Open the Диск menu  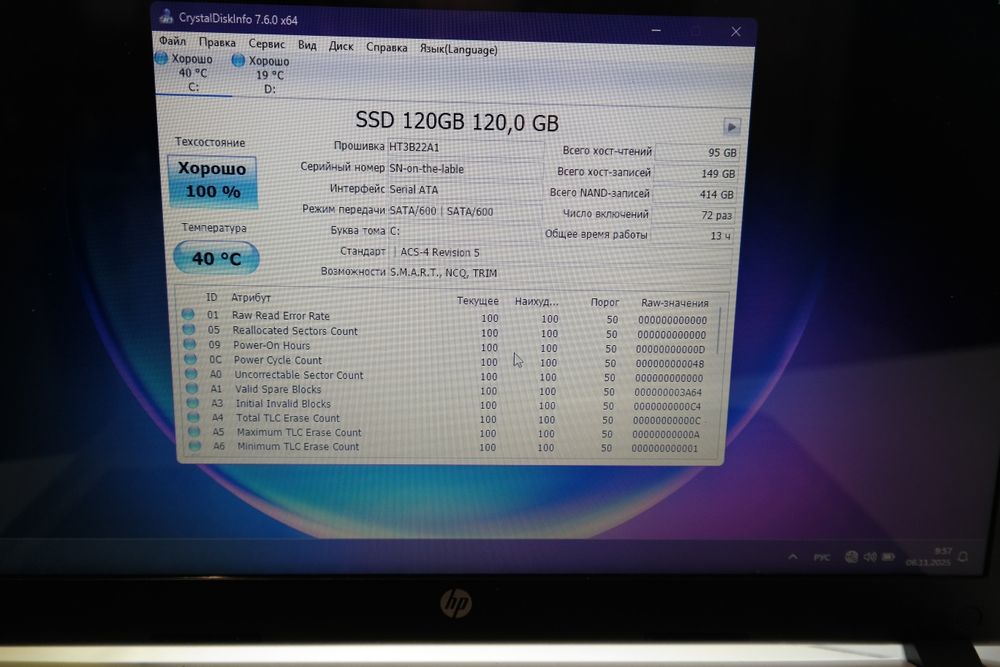coord(341,46)
